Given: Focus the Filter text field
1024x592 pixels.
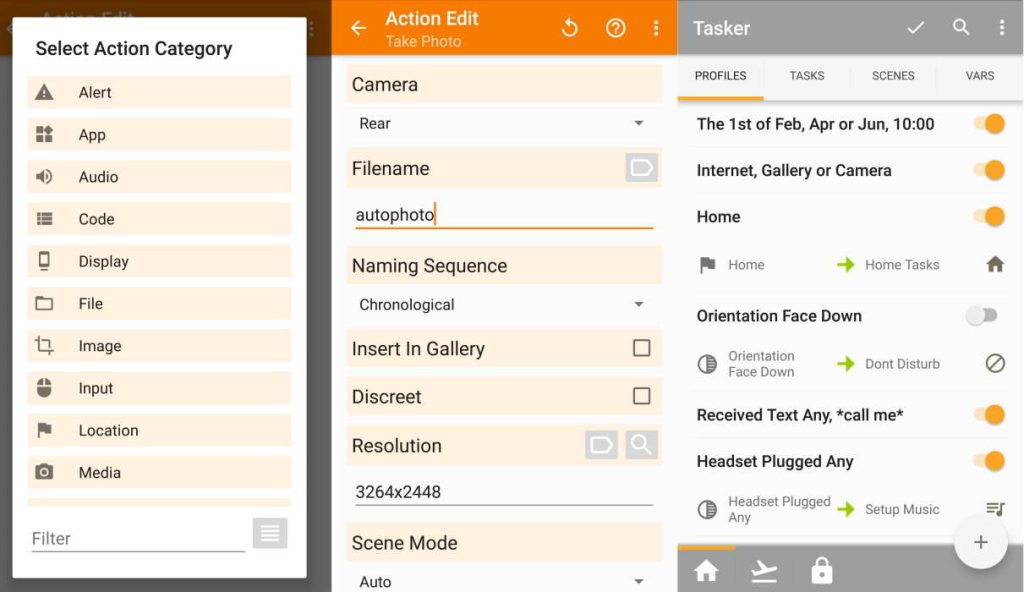Looking at the screenshot, I should pyautogui.click(x=138, y=538).
